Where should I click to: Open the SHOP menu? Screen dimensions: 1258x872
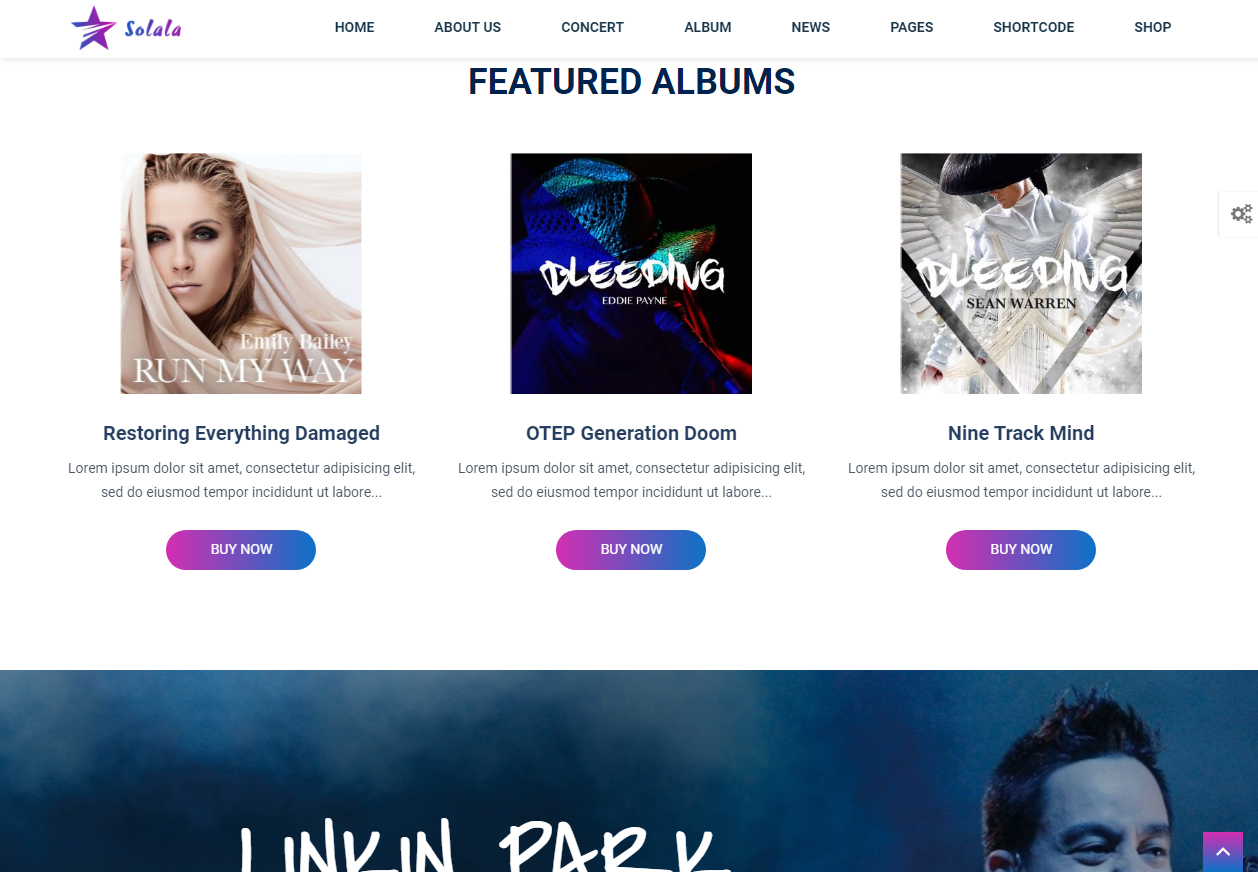point(1152,28)
